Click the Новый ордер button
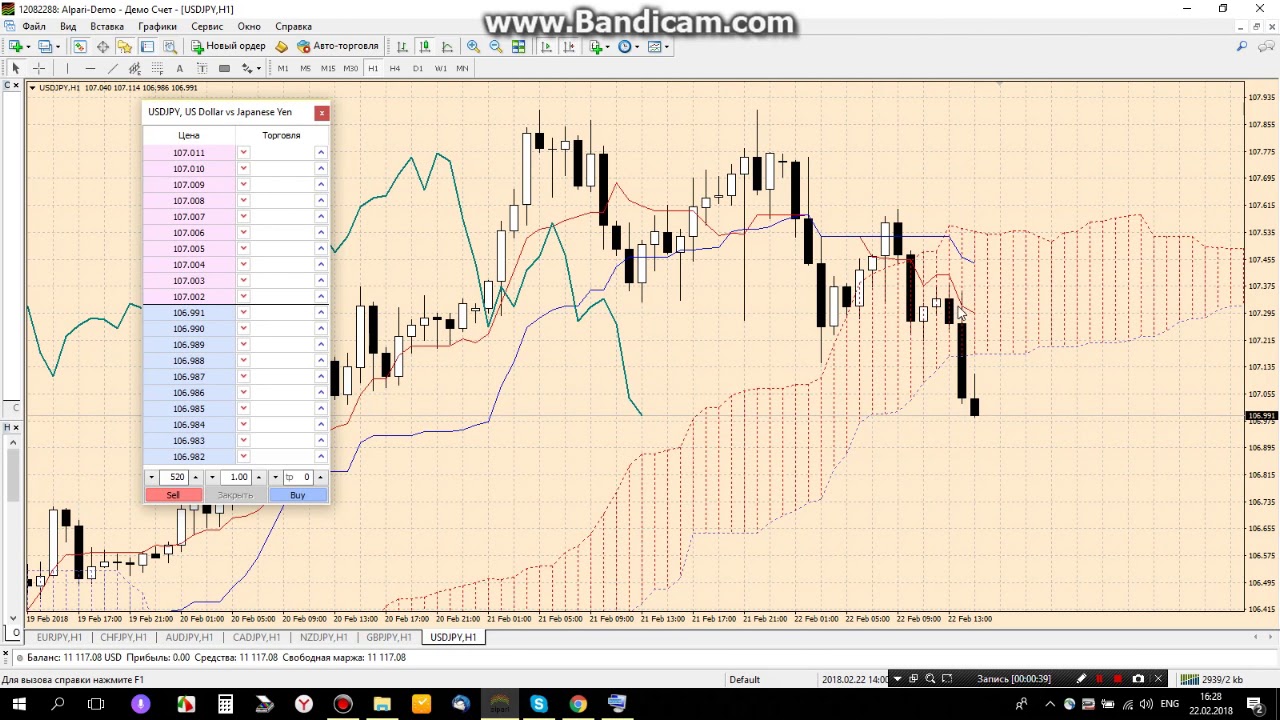The width and height of the screenshot is (1280, 720). [x=228, y=46]
